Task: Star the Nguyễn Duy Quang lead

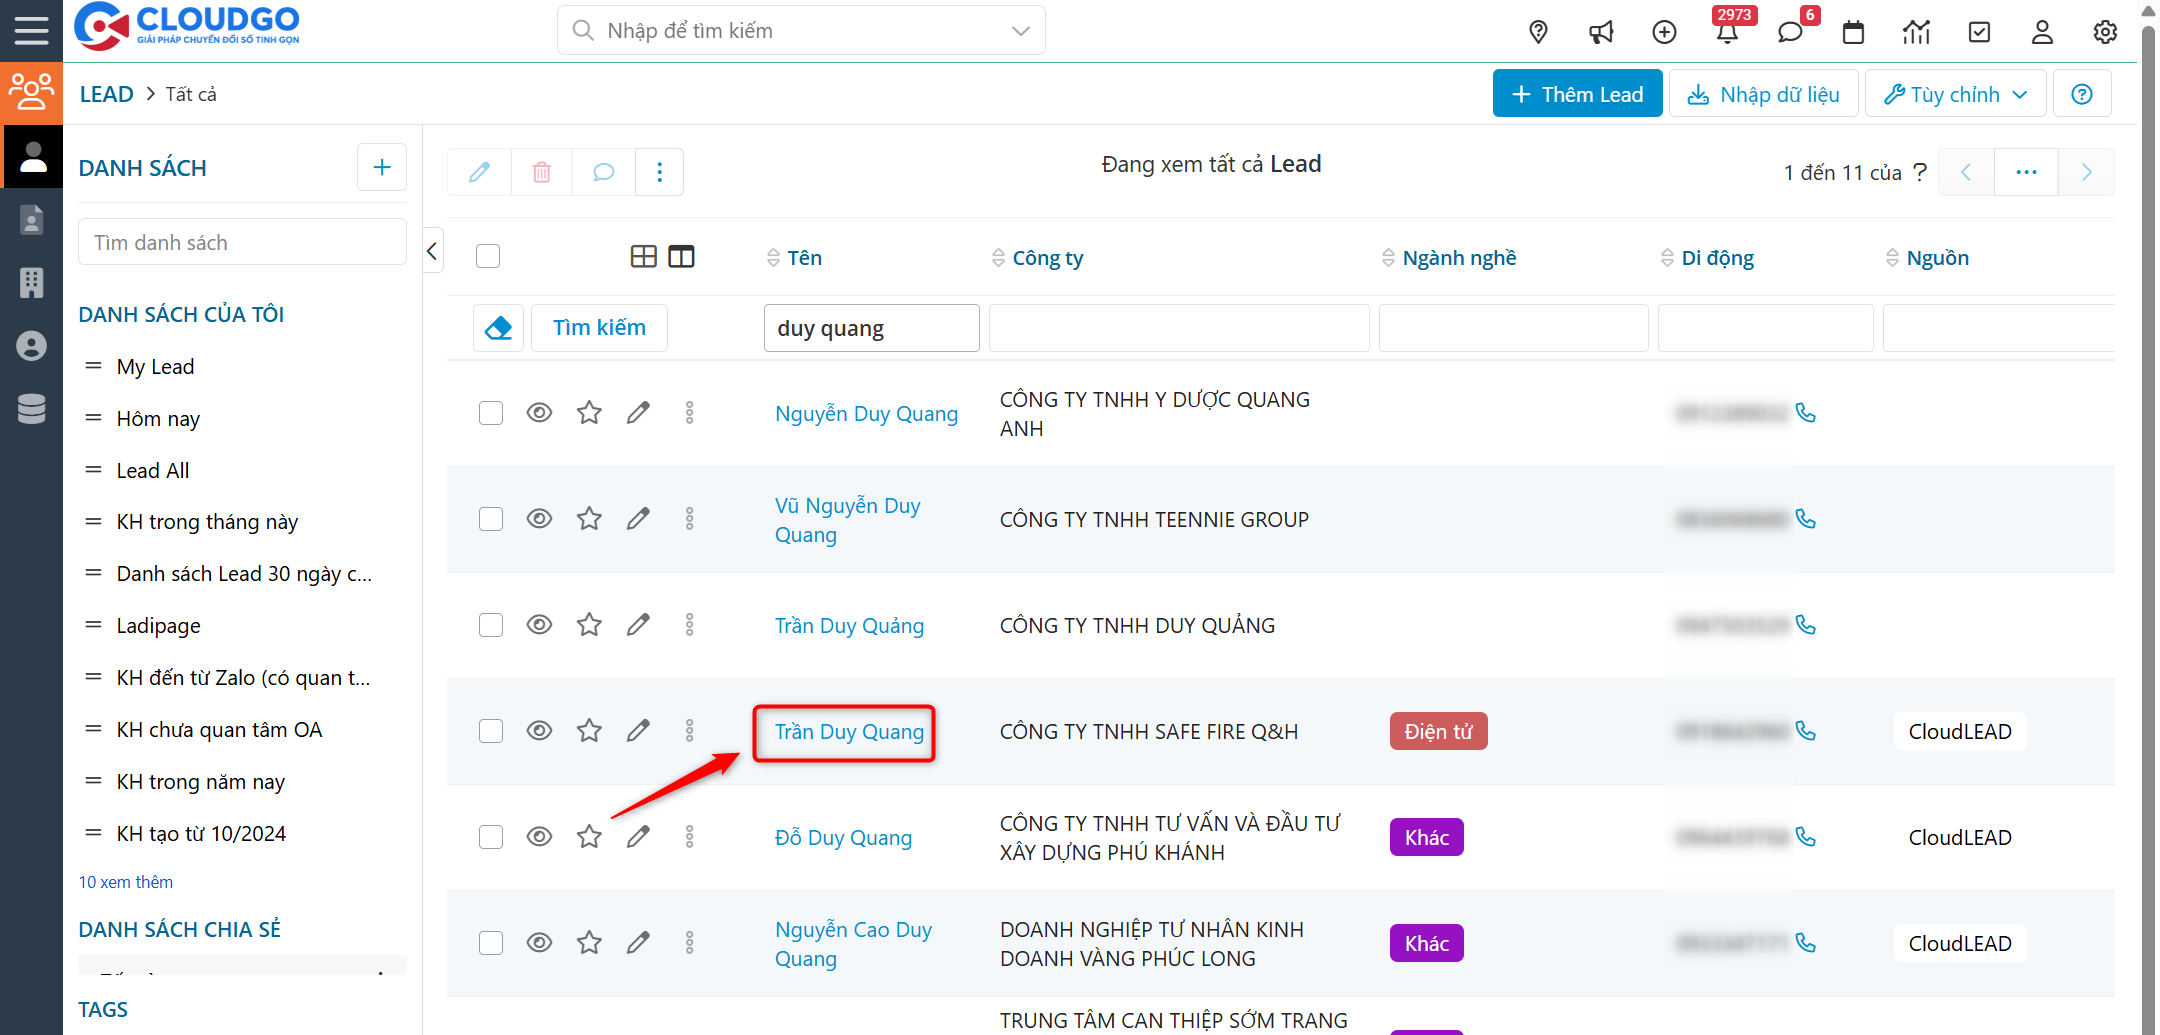Action: coord(589,413)
